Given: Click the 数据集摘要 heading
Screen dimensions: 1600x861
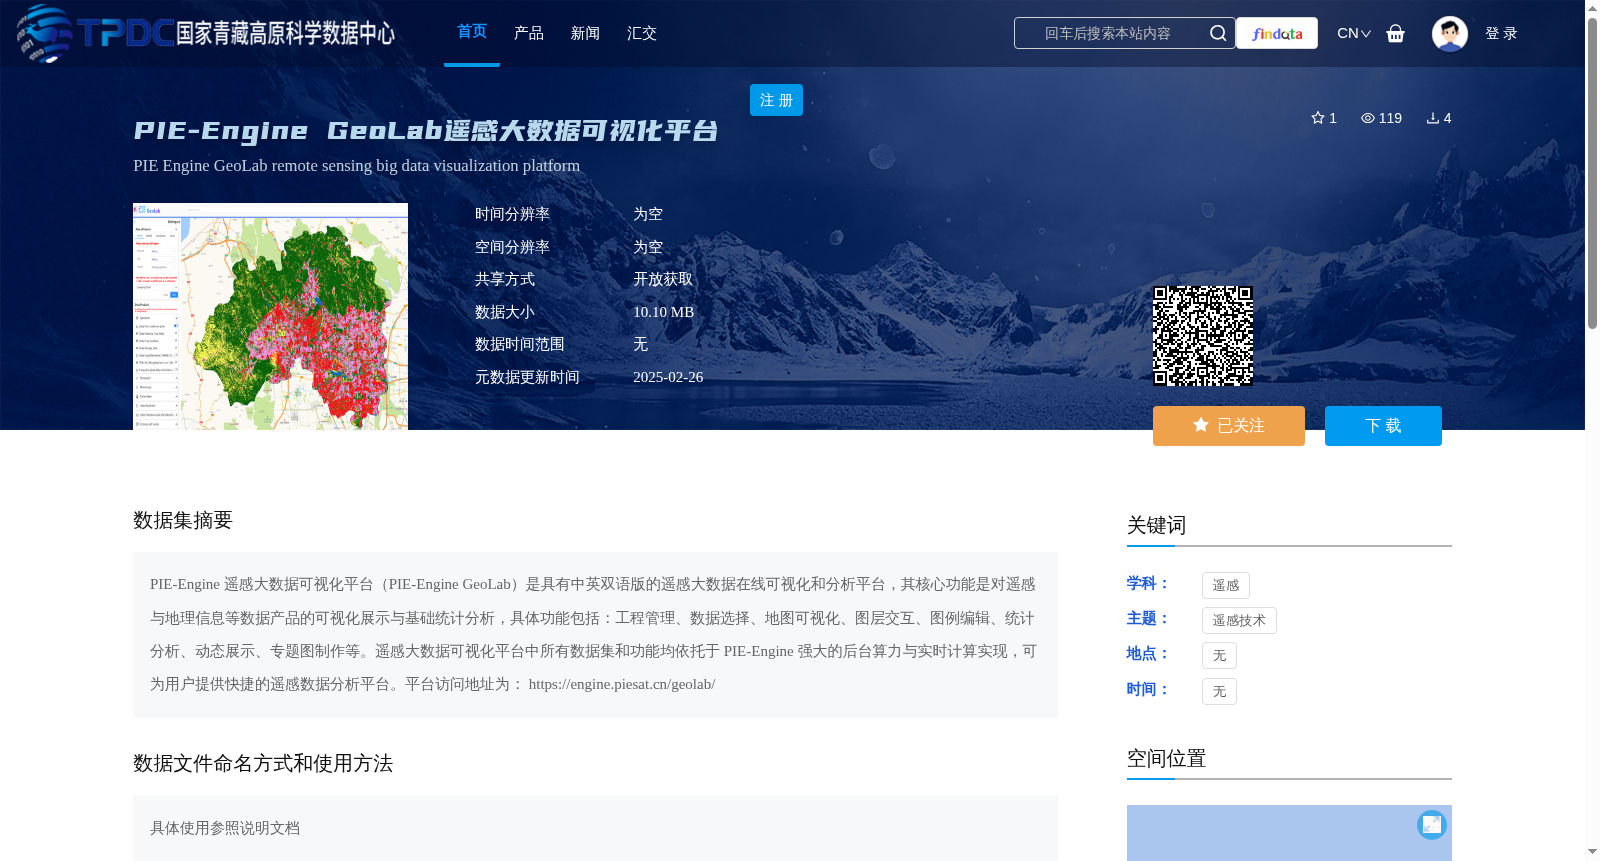Looking at the screenshot, I should click(183, 520).
